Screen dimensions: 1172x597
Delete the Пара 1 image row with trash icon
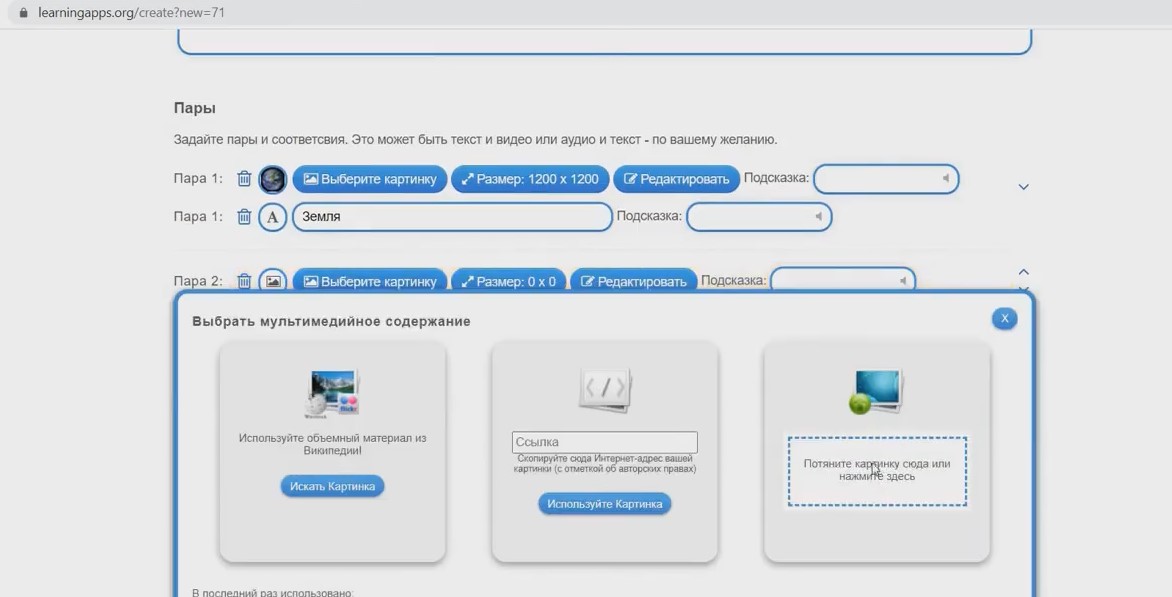pos(244,179)
